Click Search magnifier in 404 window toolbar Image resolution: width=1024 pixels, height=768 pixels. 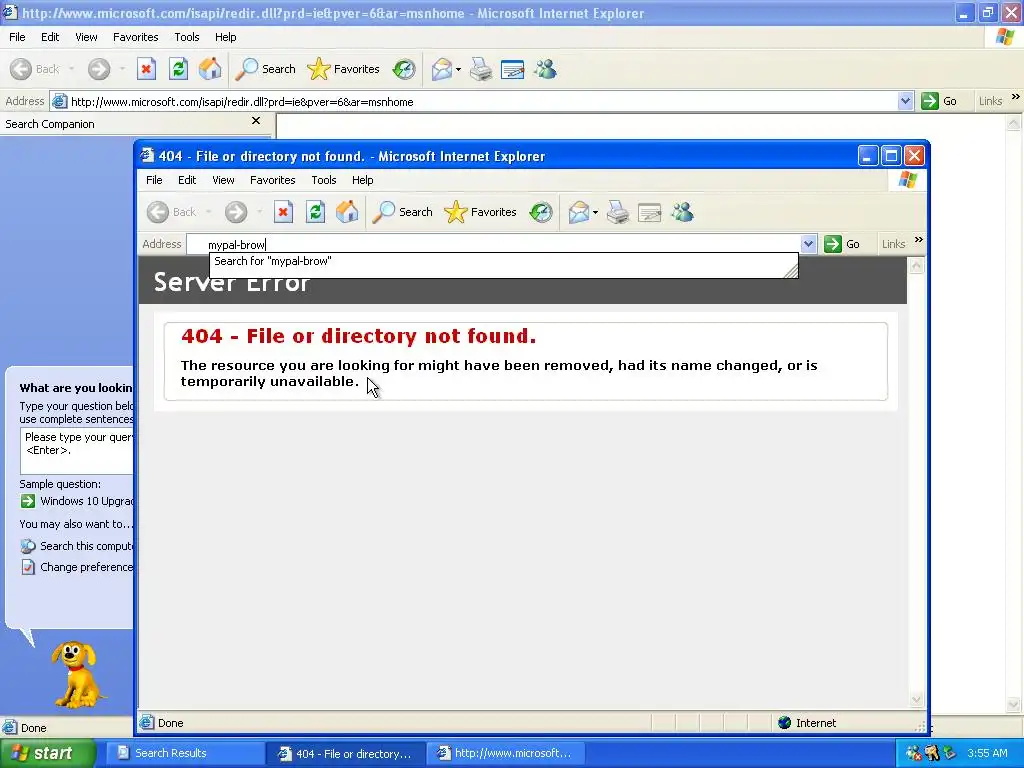point(402,212)
